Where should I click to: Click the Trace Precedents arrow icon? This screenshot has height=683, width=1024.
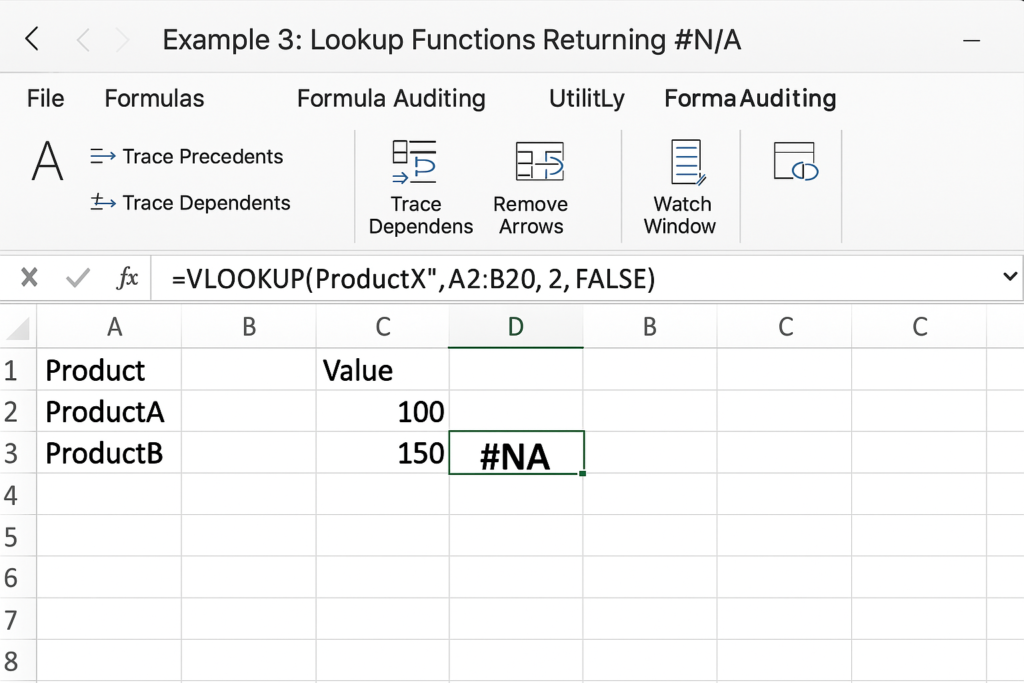click(103, 156)
